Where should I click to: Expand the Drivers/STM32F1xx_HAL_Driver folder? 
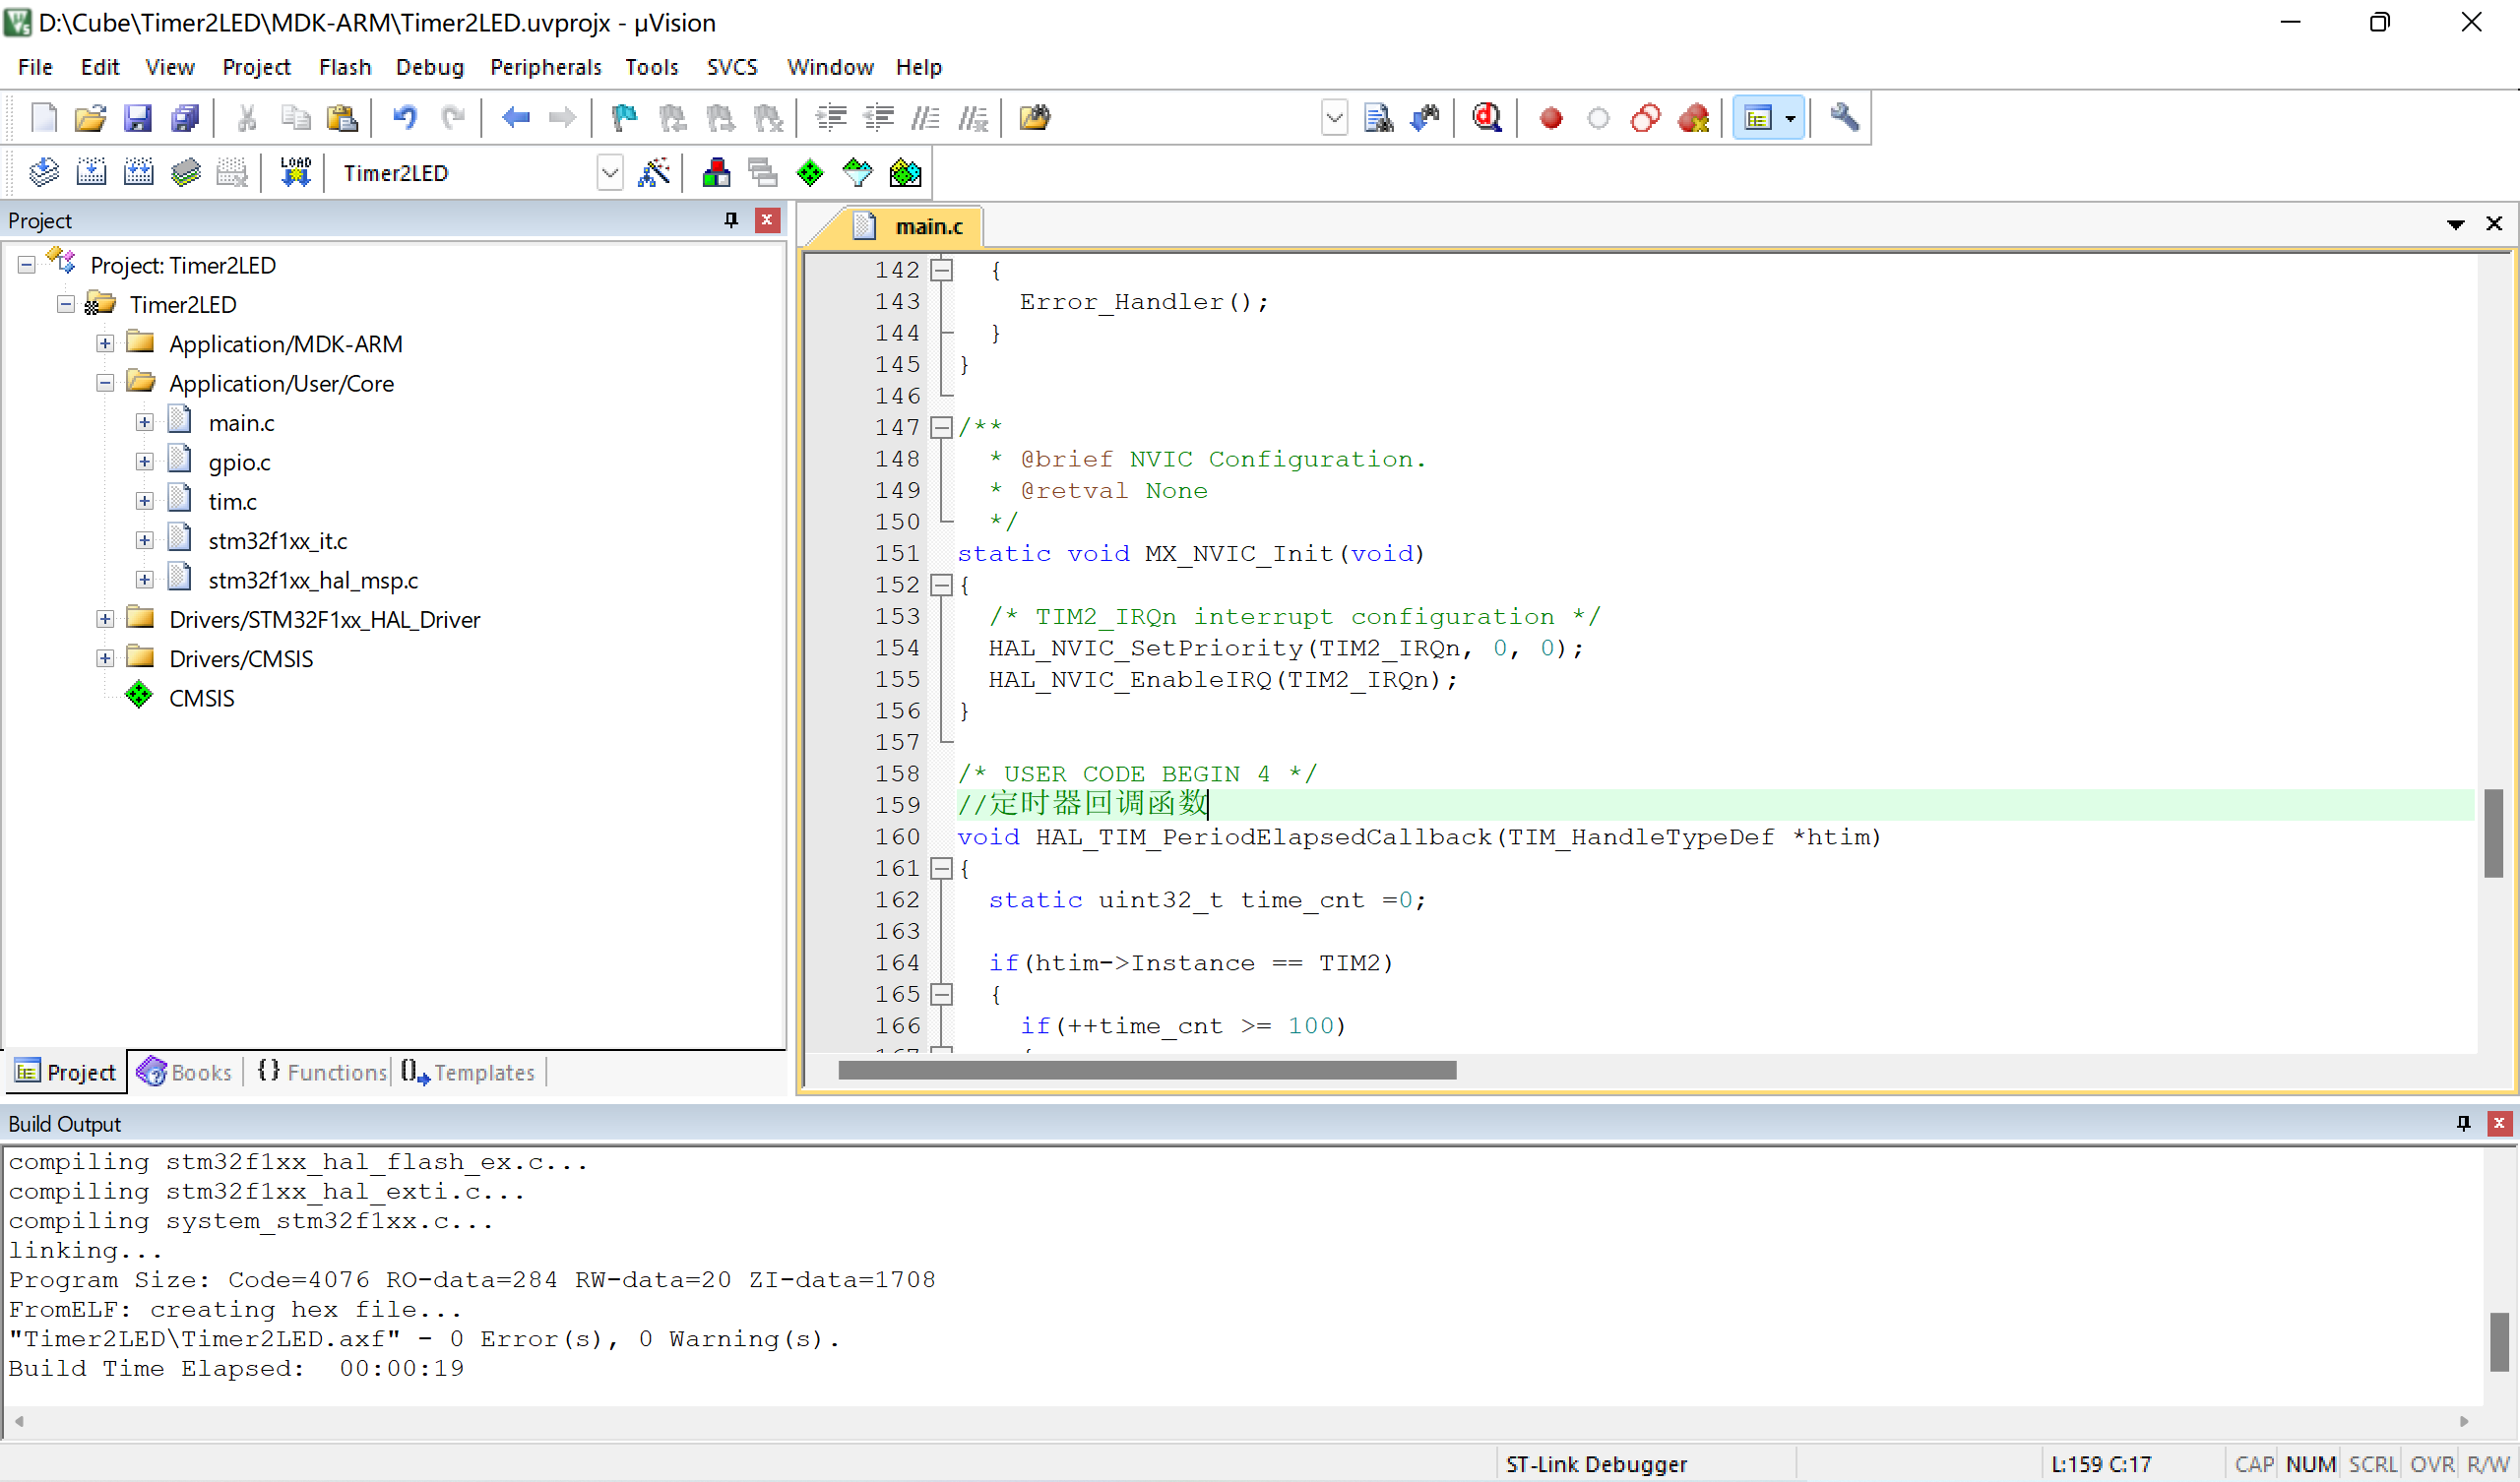105,619
